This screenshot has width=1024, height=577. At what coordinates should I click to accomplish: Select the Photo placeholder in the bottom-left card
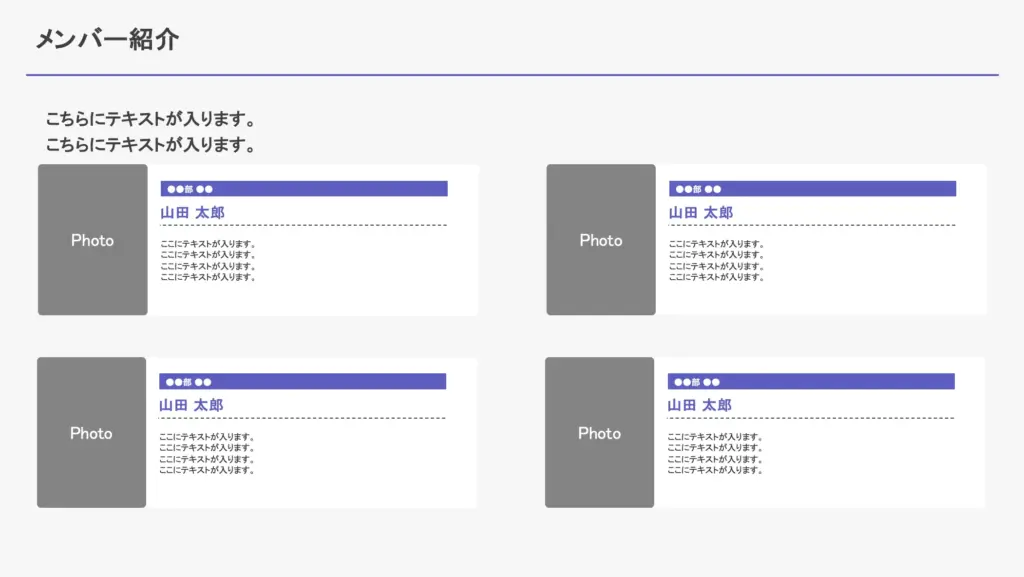pyautogui.click(x=91, y=433)
